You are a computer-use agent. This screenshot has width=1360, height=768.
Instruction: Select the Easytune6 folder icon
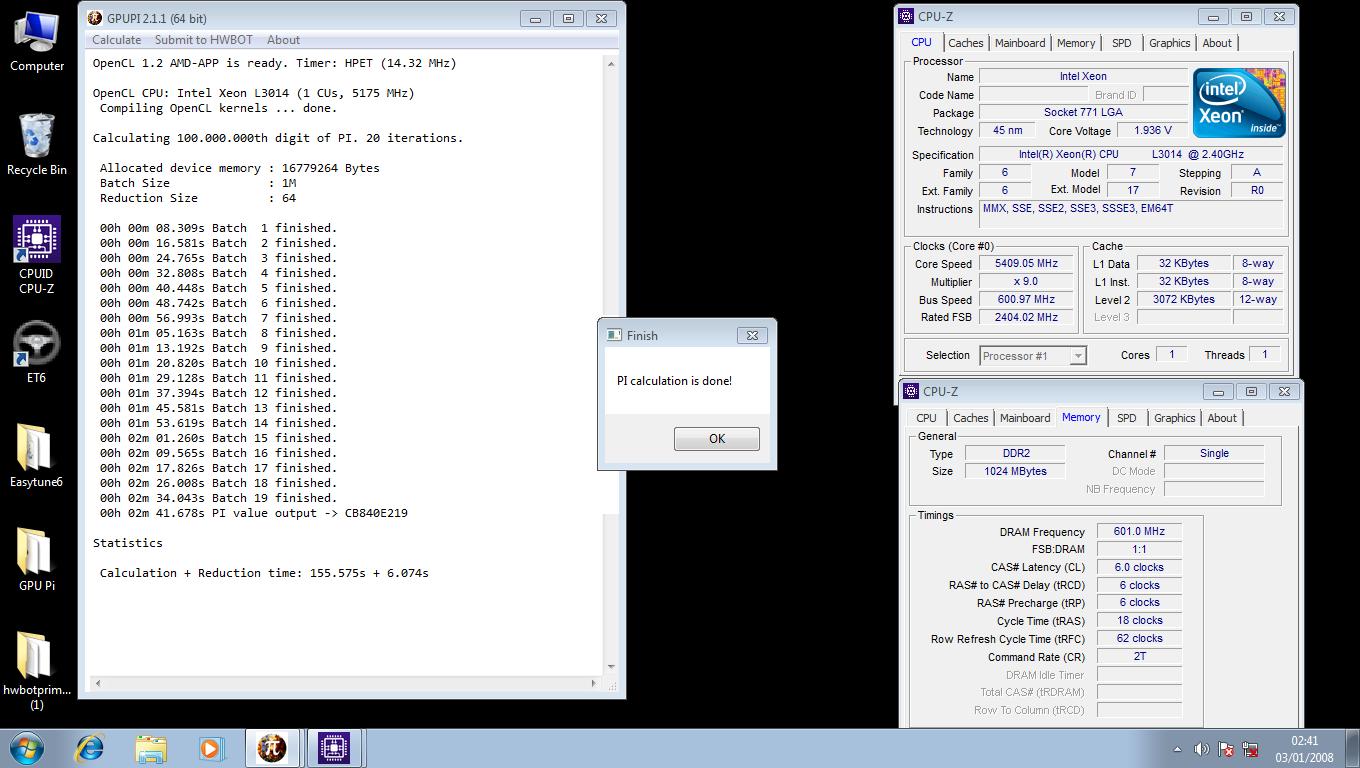pyautogui.click(x=37, y=456)
